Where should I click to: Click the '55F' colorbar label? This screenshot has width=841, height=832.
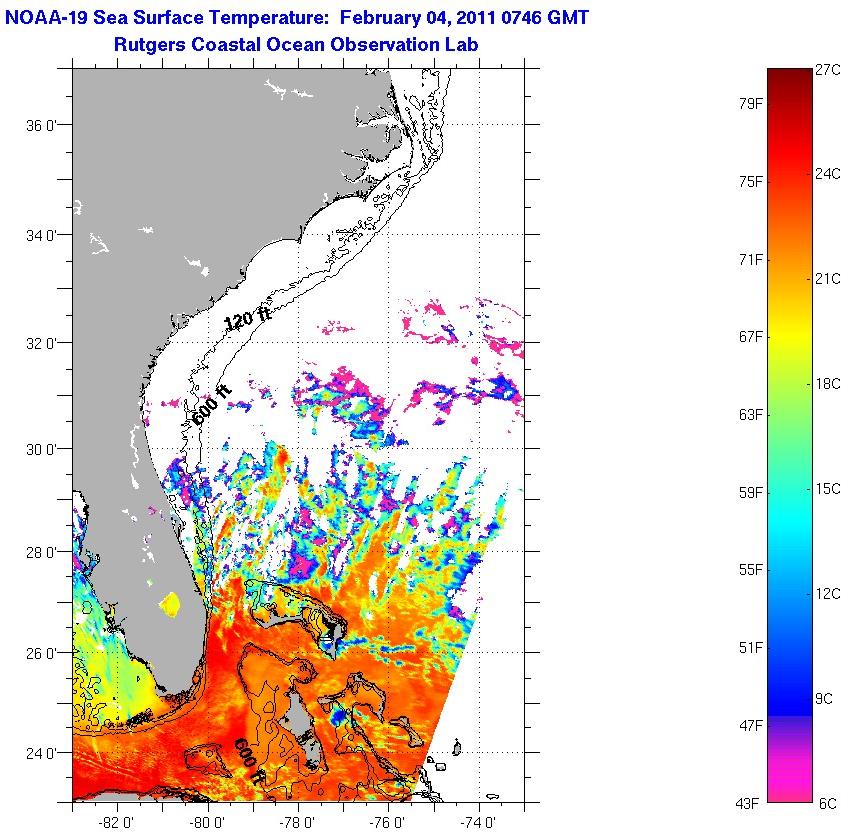(750, 570)
